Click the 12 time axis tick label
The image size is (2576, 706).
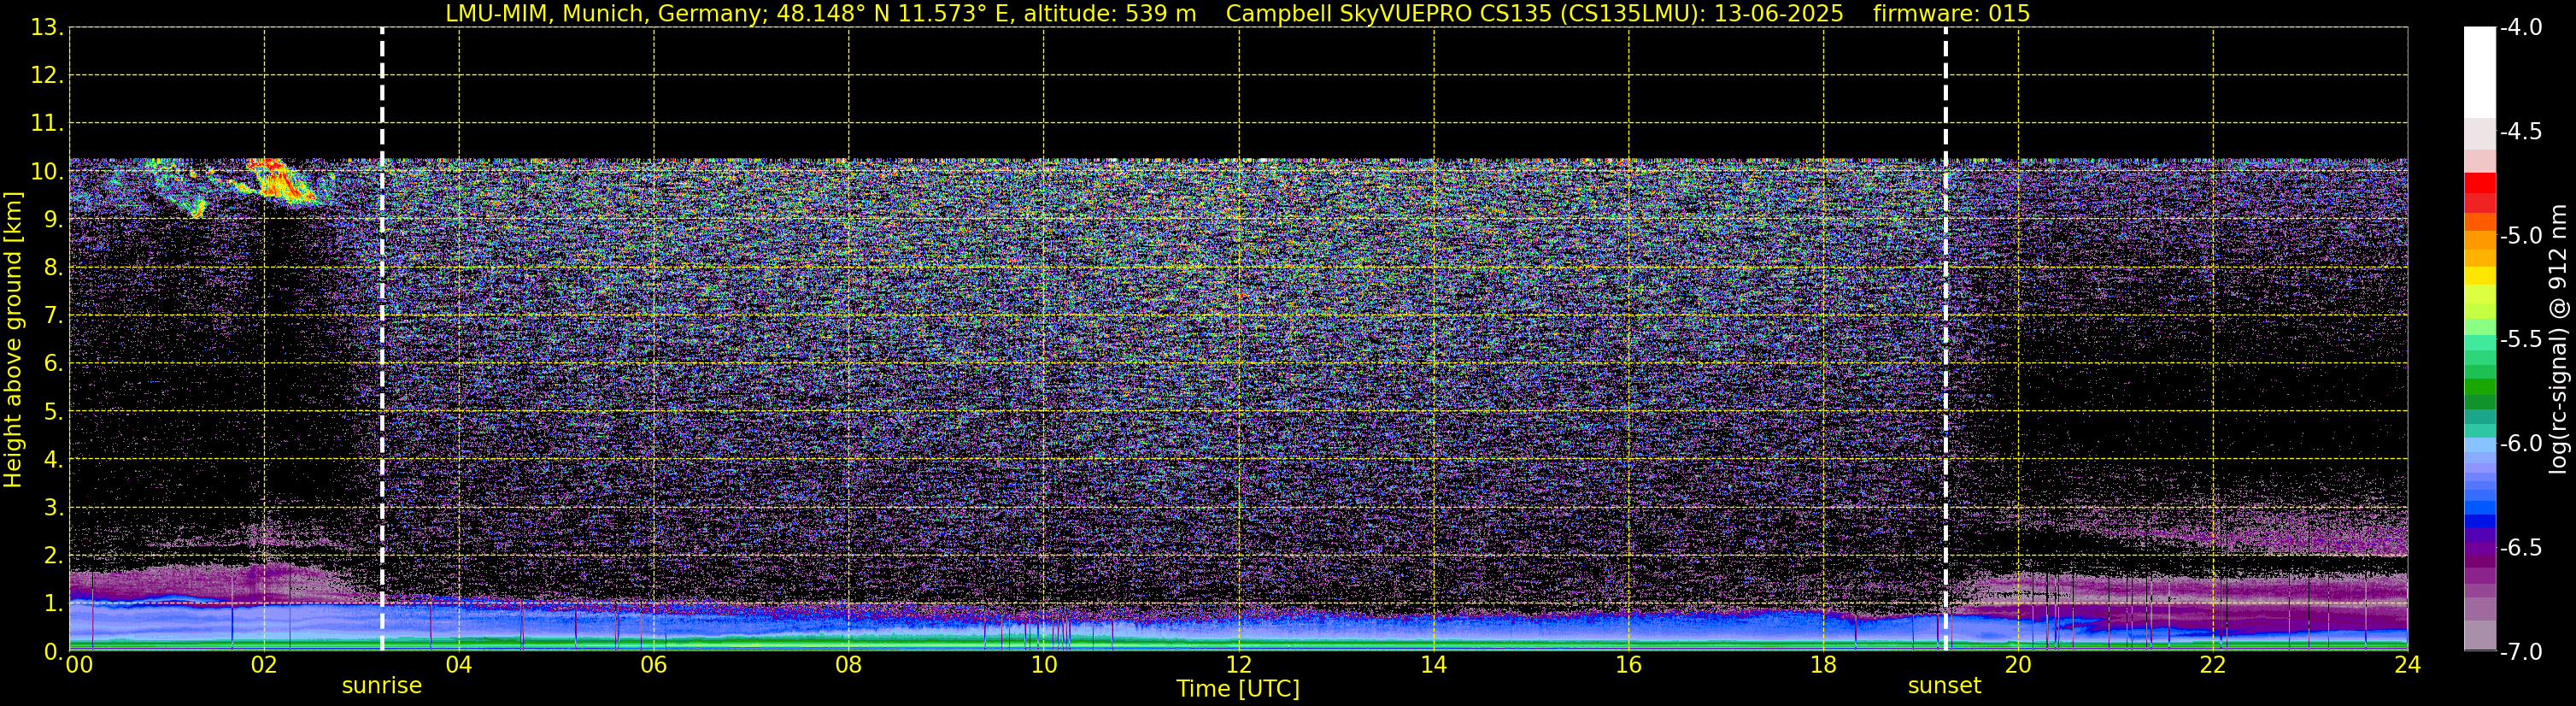pyautogui.click(x=1239, y=665)
